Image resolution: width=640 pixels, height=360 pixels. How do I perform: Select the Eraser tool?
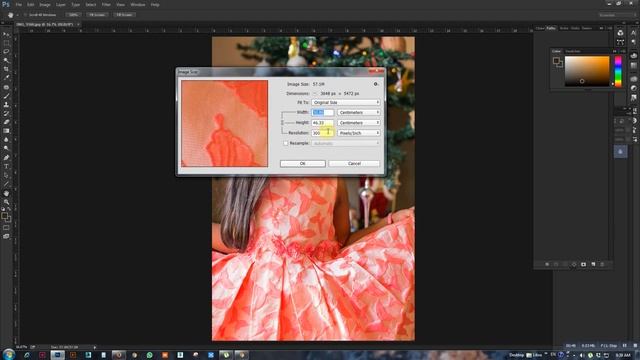click(6, 122)
